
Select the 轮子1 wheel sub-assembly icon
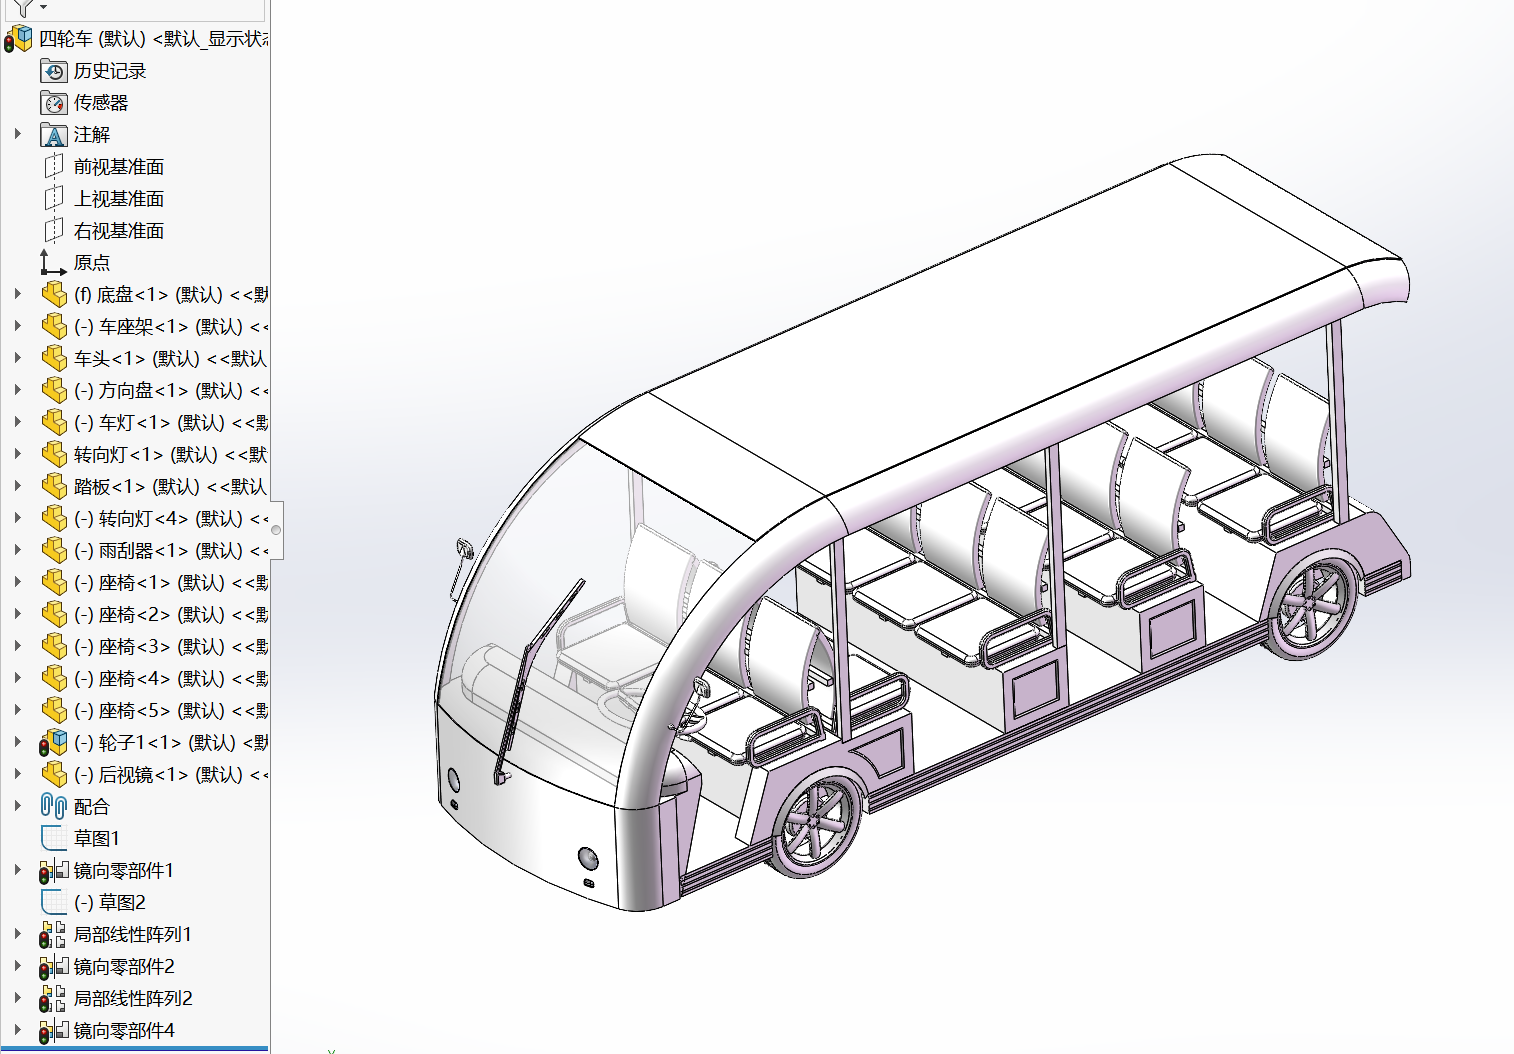pos(54,743)
